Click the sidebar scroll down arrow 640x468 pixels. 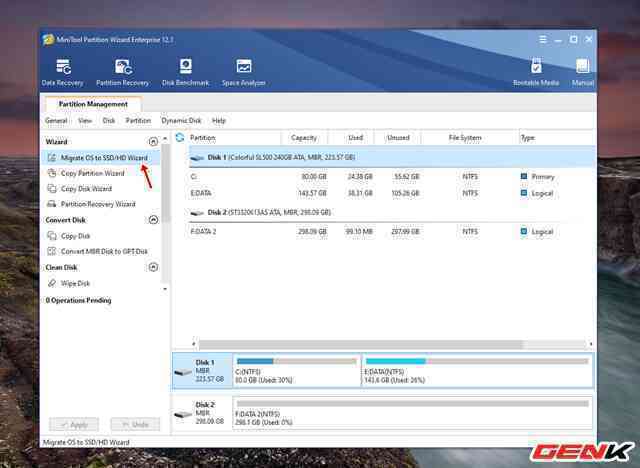[165, 289]
